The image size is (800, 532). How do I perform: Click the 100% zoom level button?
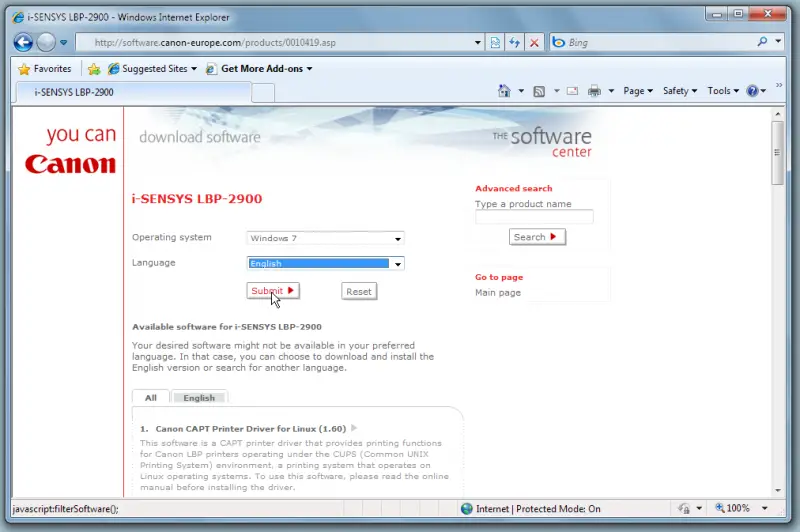click(x=733, y=508)
